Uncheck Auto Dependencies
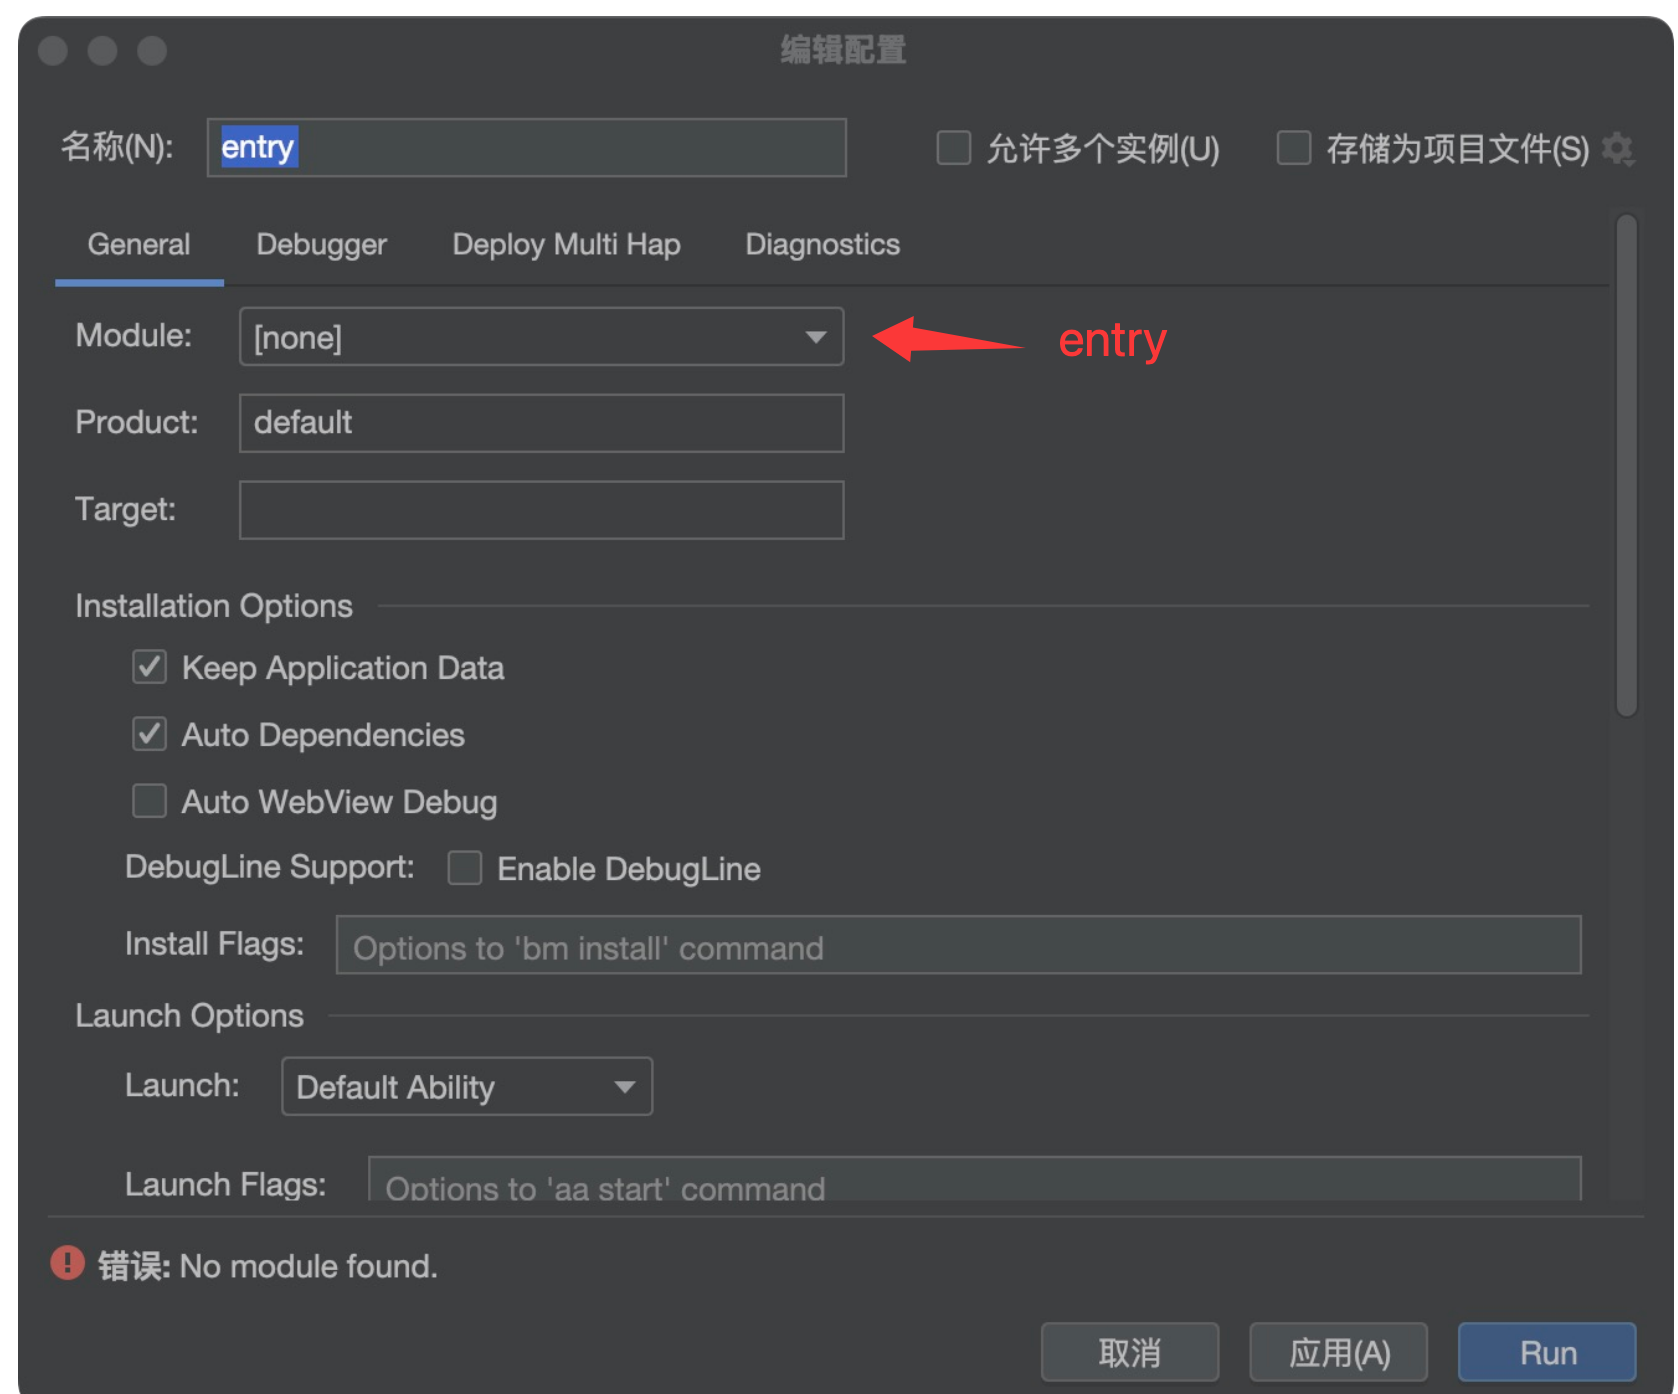The height and width of the screenshot is (1394, 1678). click(150, 734)
